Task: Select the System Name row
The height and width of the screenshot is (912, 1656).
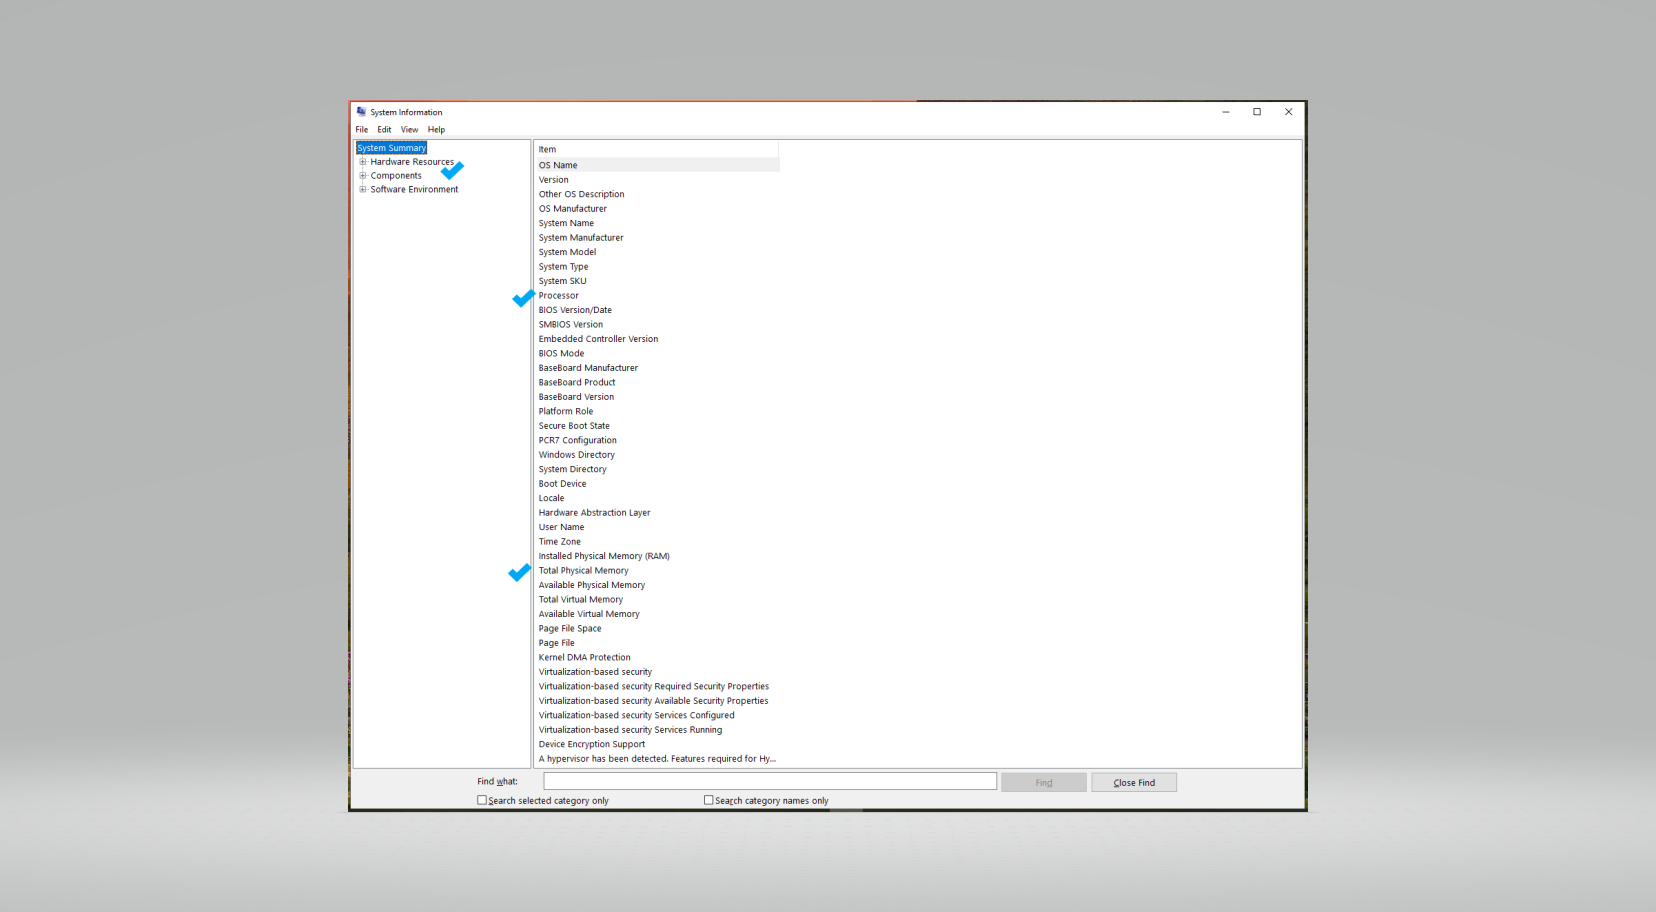Action: point(657,224)
